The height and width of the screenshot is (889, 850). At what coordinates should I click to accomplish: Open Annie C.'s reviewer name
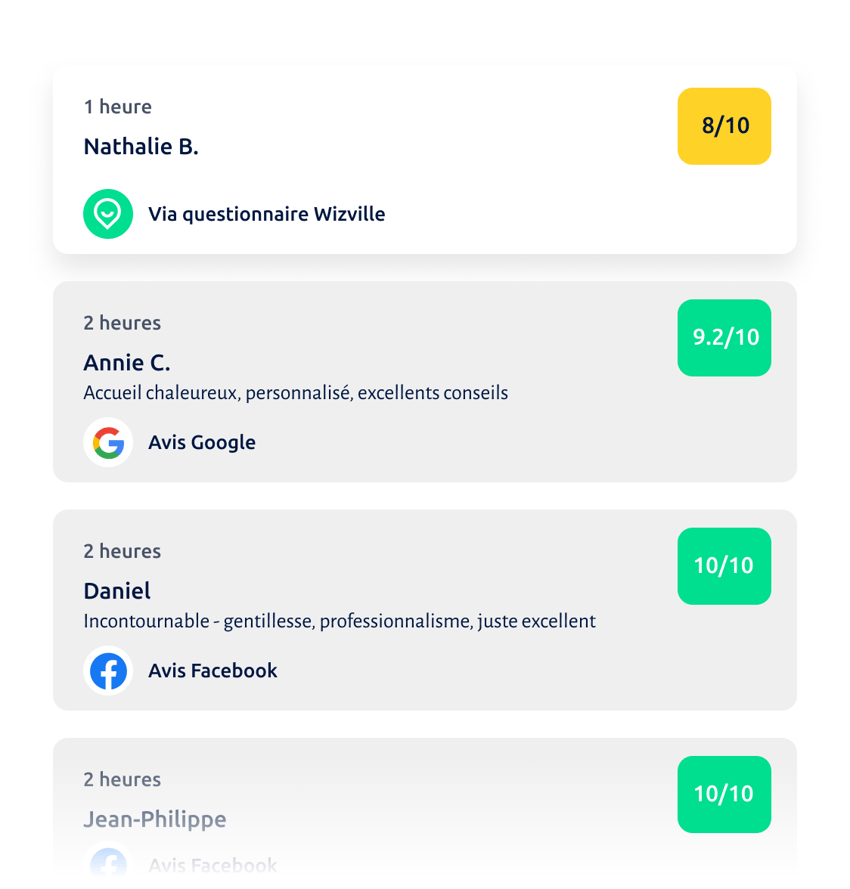[x=127, y=362]
